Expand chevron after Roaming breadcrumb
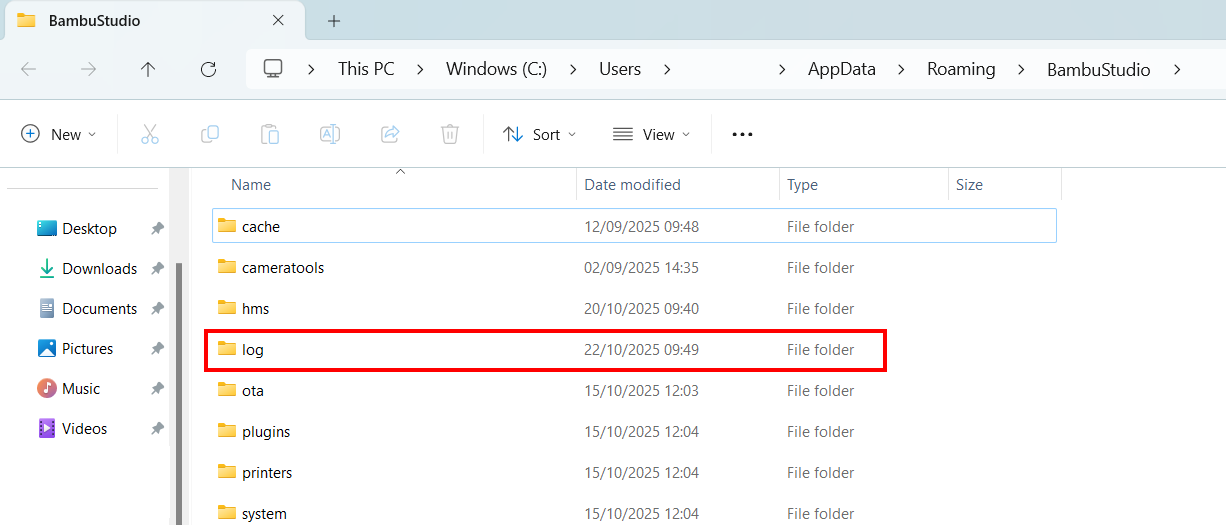The image size is (1226, 525). click(x=1022, y=69)
